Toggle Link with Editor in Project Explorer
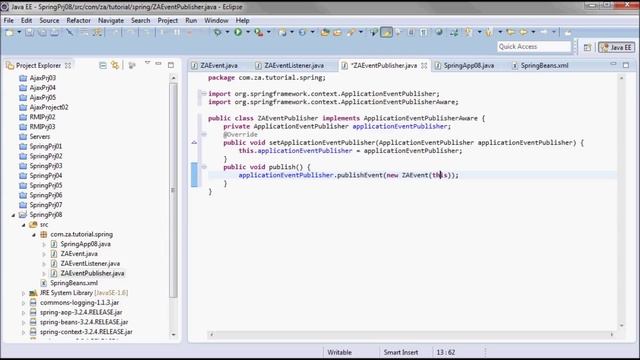The width and height of the screenshot is (640, 360). (x=116, y=65)
